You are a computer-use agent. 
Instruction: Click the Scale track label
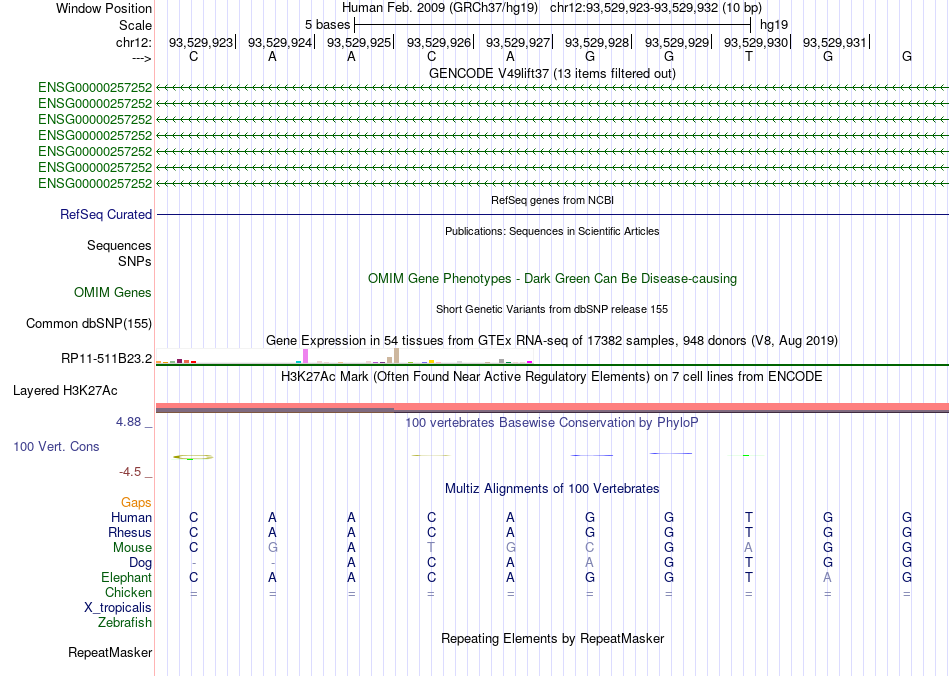tap(135, 25)
